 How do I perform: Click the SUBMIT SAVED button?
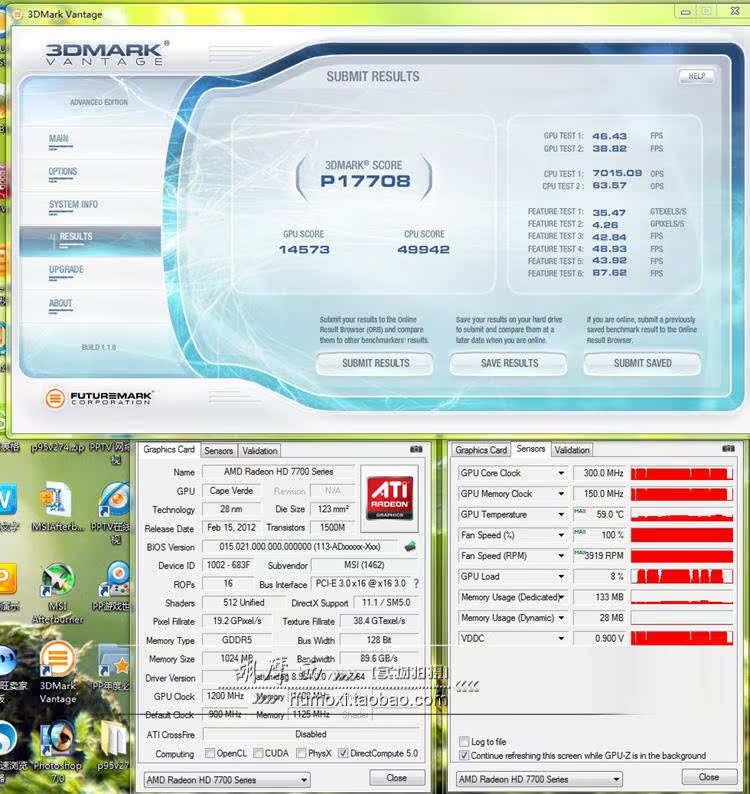(643, 364)
